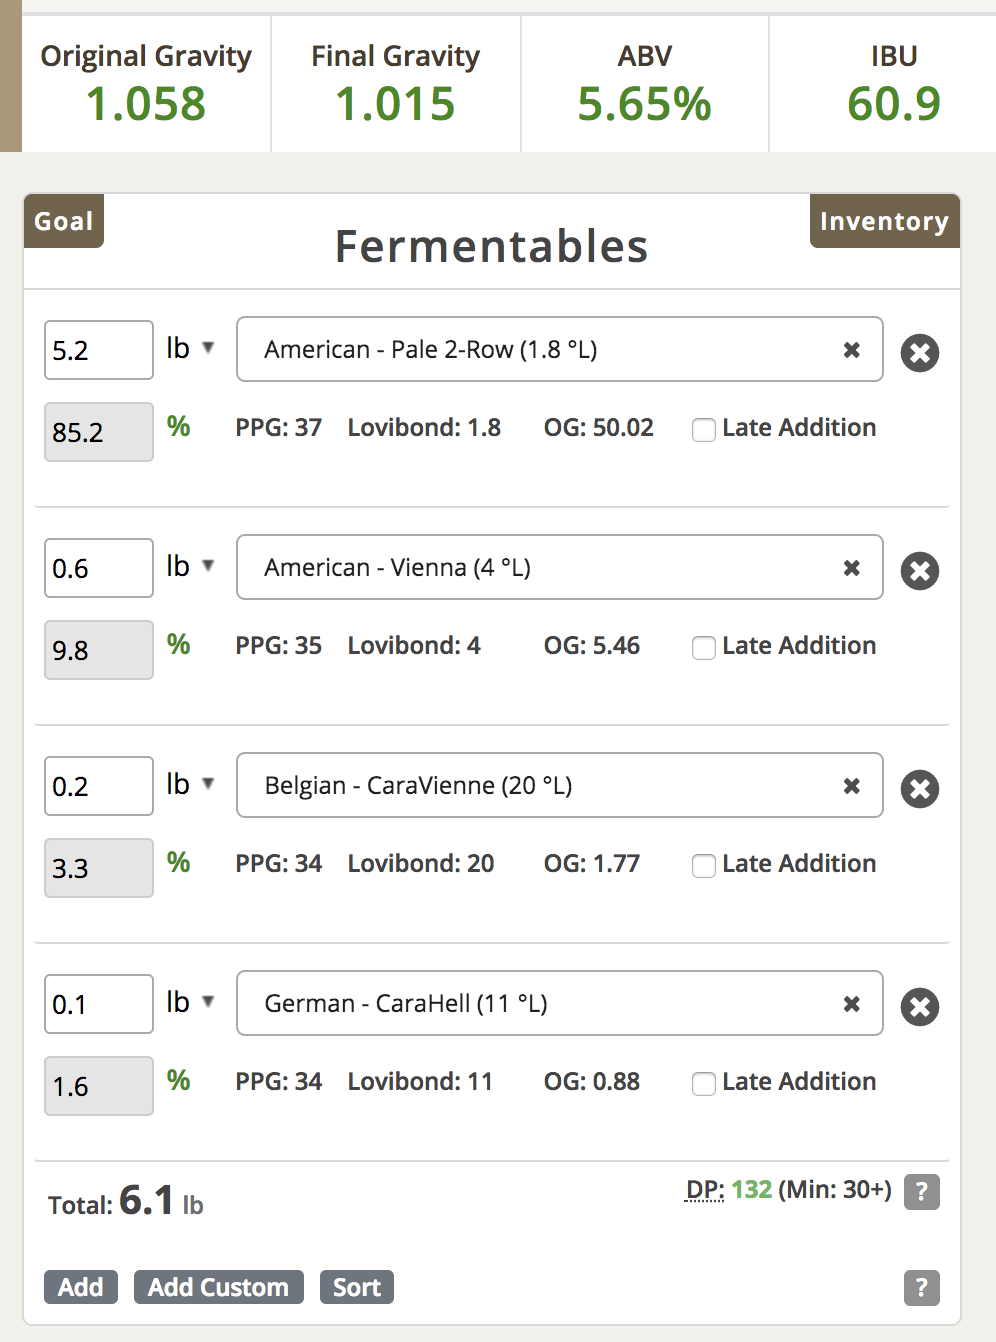Image resolution: width=996 pixels, height=1342 pixels.
Task: Open the lb unit dropdown for Pale 2-Row
Action: pyautogui.click(x=190, y=348)
